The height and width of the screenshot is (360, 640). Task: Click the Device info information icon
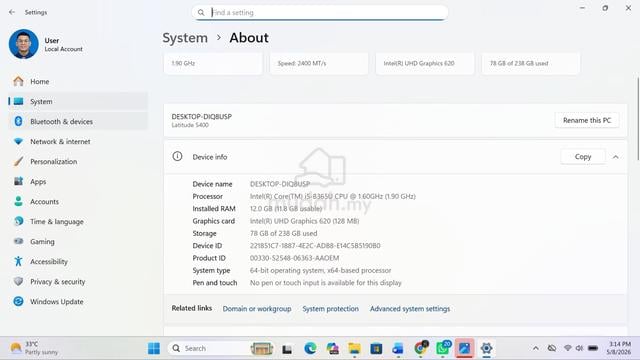[x=177, y=156]
